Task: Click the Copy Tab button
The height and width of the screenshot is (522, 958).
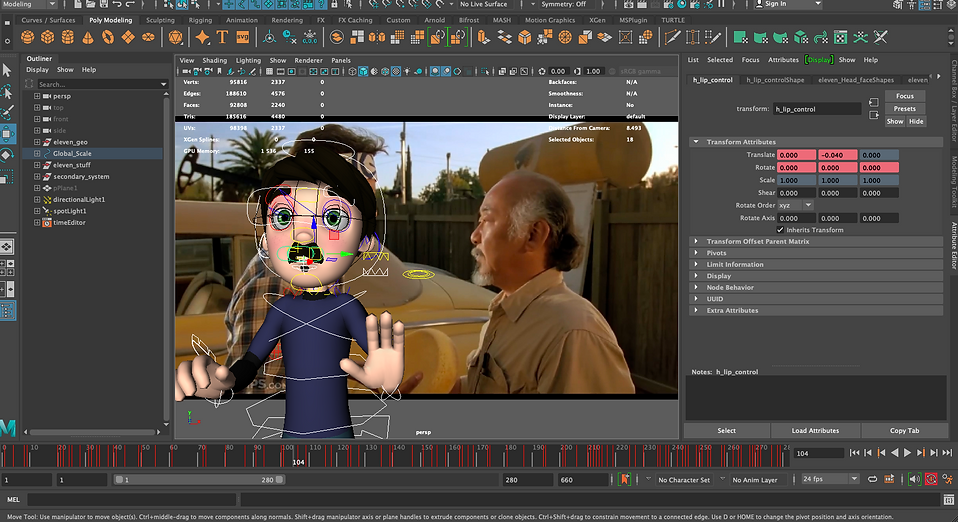Action: 904,431
